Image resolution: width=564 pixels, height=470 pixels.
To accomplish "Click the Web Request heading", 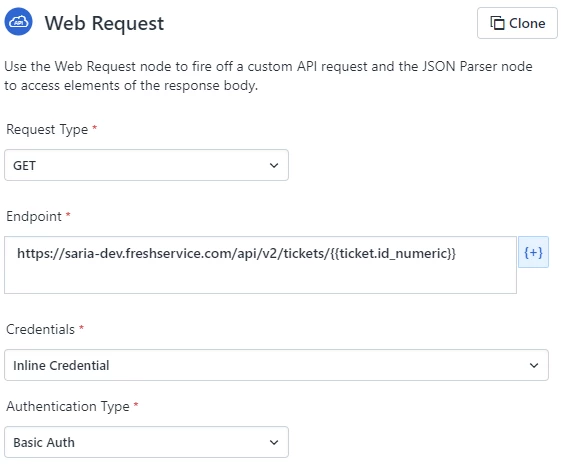I will point(104,23).
